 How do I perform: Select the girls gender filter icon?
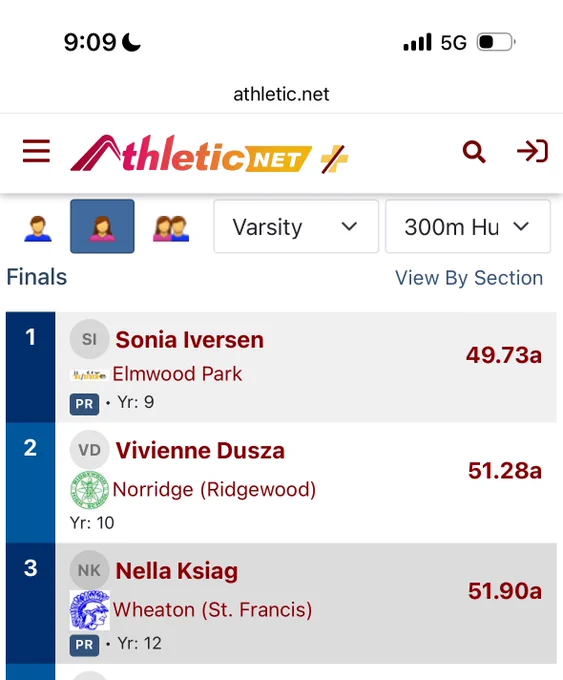102,226
